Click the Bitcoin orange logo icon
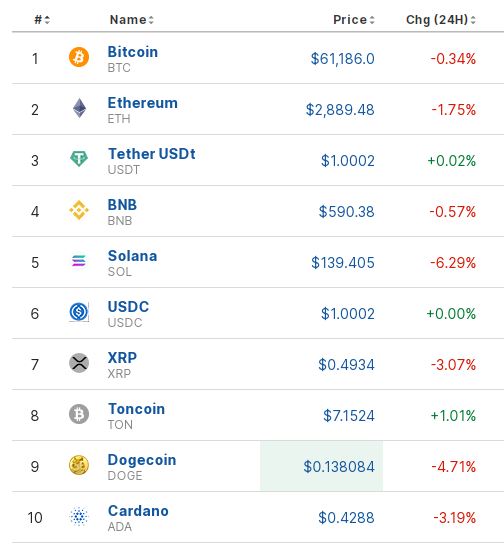Screen dimensions: 504x551 point(79,57)
